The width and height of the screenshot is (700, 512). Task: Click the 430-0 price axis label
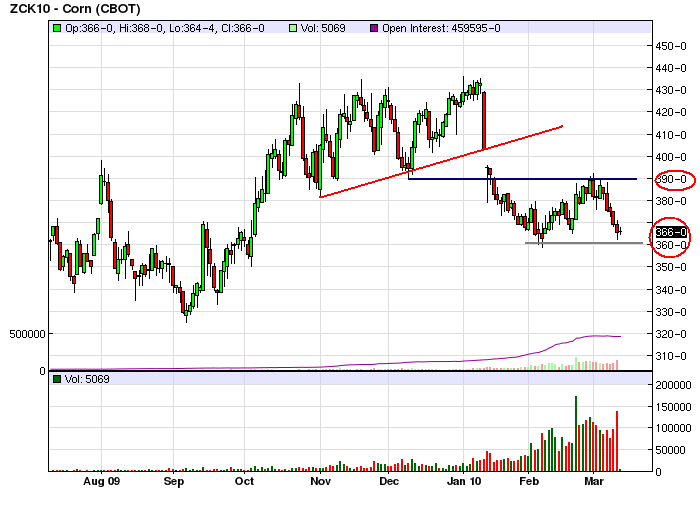pyautogui.click(x=671, y=90)
